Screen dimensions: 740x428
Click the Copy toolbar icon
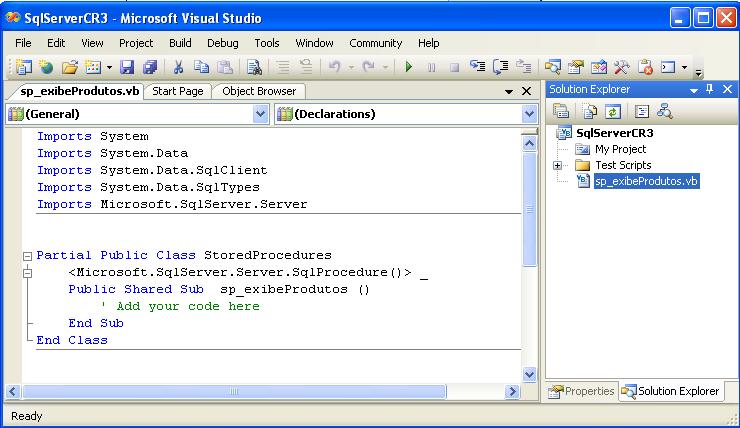(202, 67)
